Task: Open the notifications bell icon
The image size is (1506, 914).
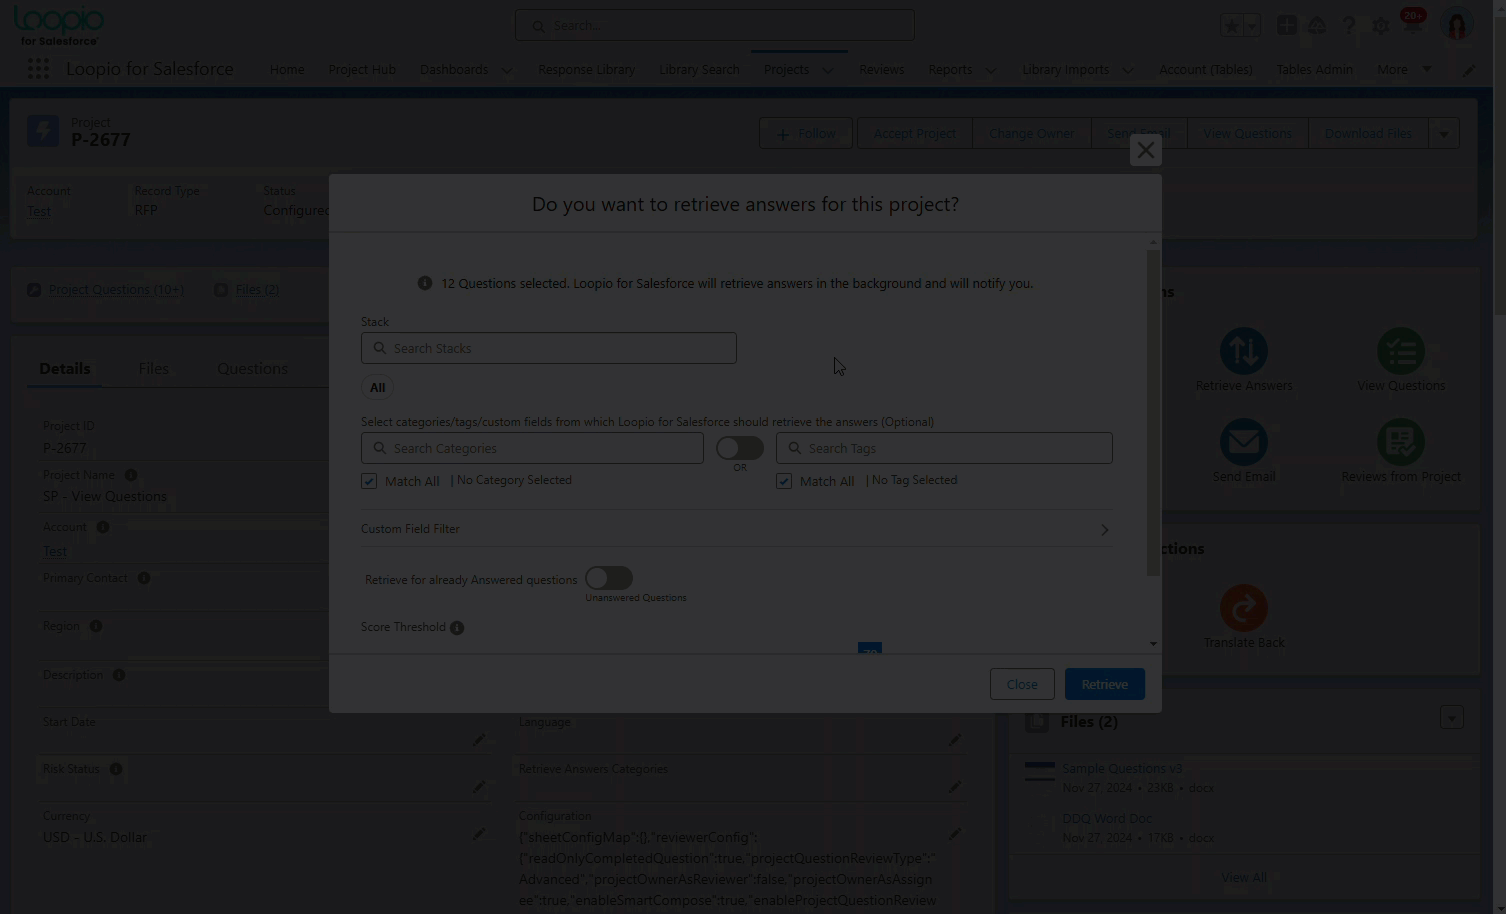Action: (1412, 26)
